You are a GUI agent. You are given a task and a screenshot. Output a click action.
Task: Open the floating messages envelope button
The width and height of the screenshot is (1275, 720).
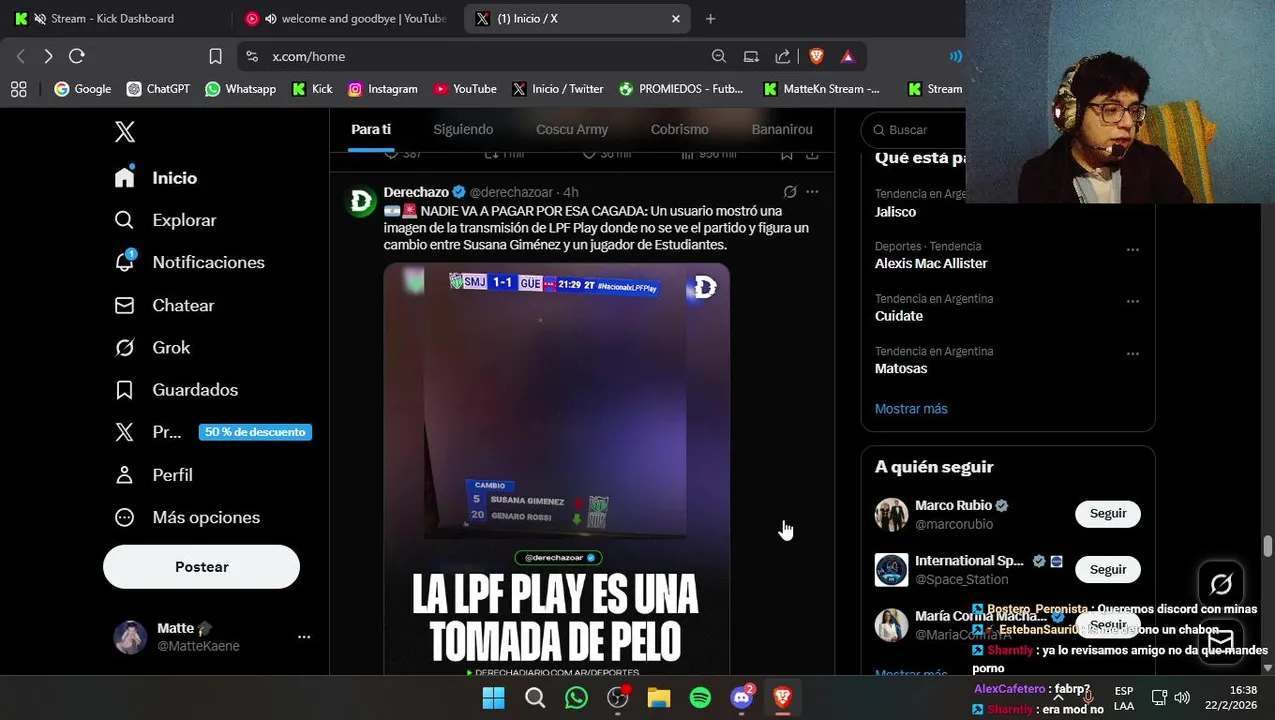[1221, 640]
